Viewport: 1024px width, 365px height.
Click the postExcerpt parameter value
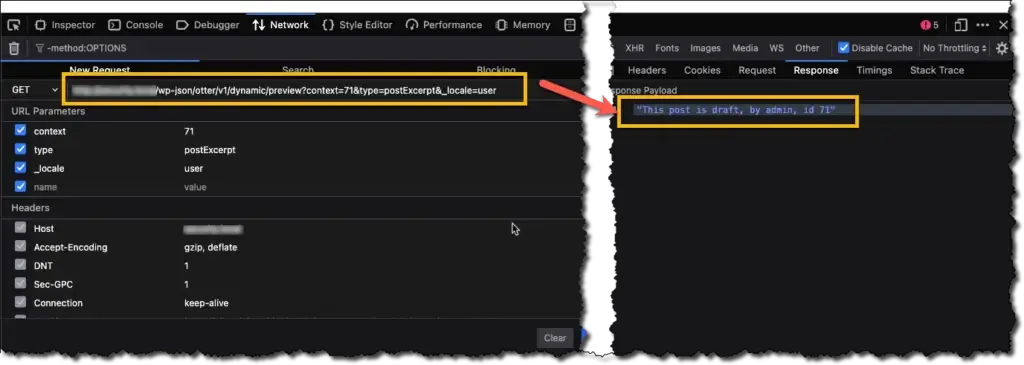pos(210,150)
